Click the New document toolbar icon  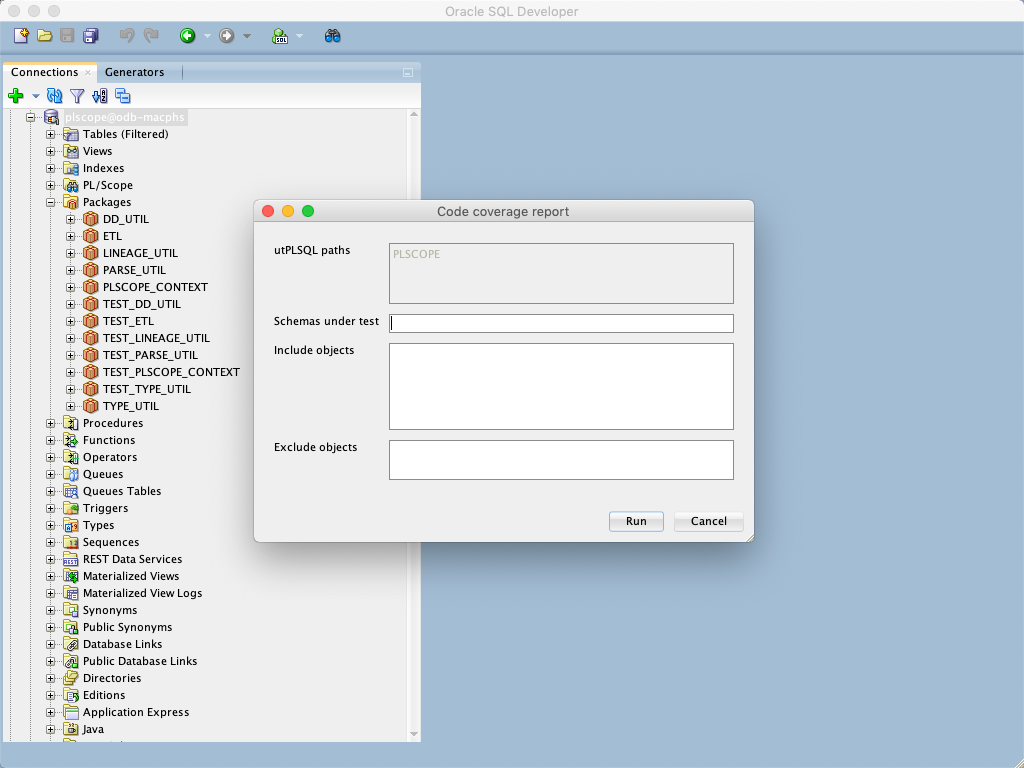(x=18, y=35)
